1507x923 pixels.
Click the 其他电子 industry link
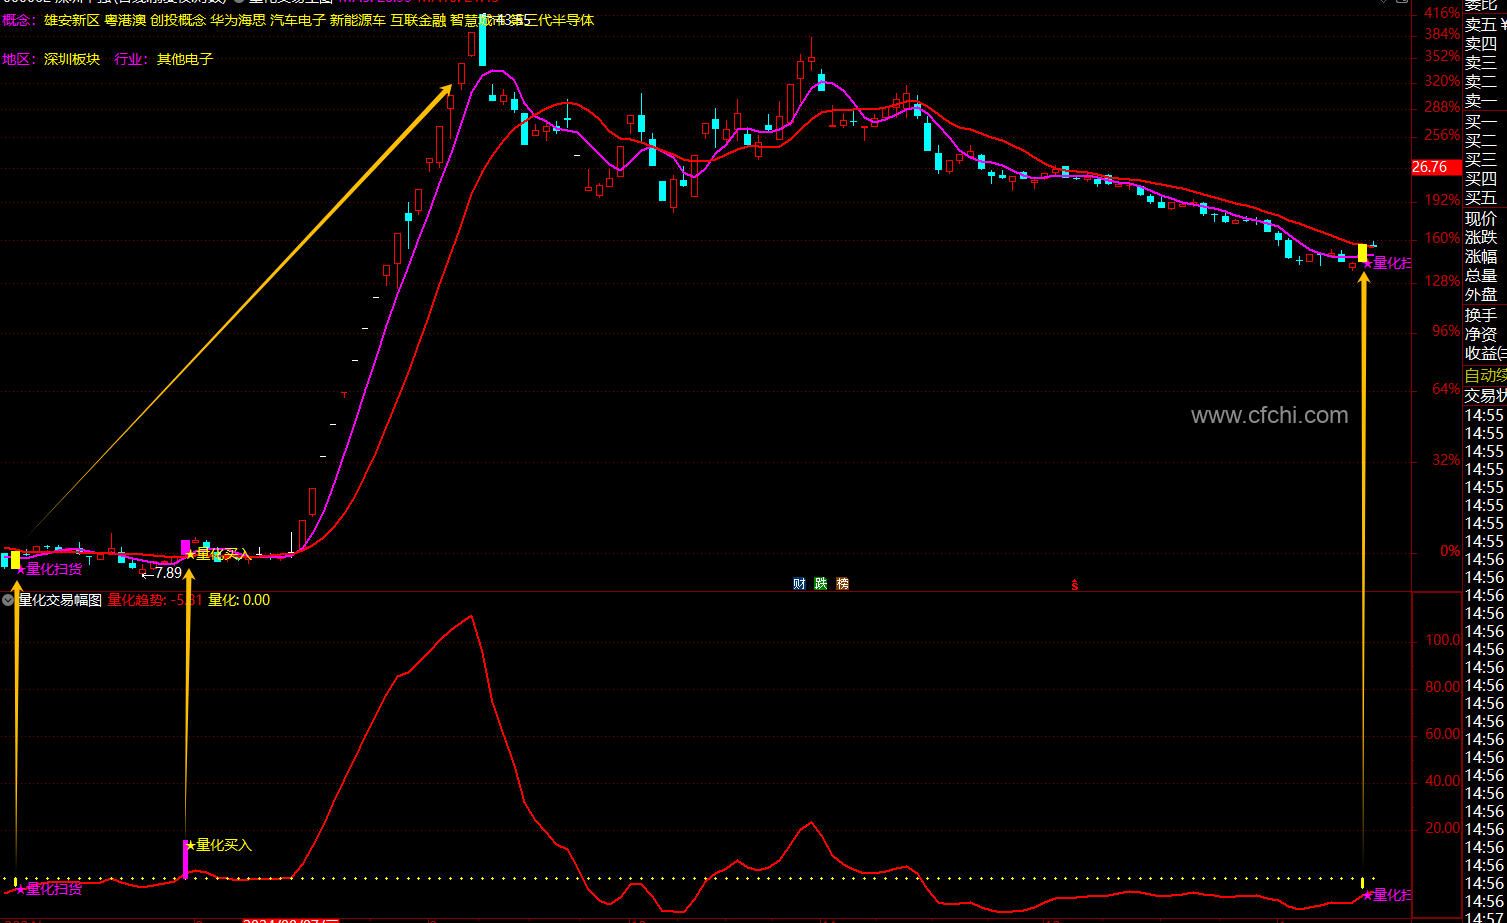(x=185, y=59)
